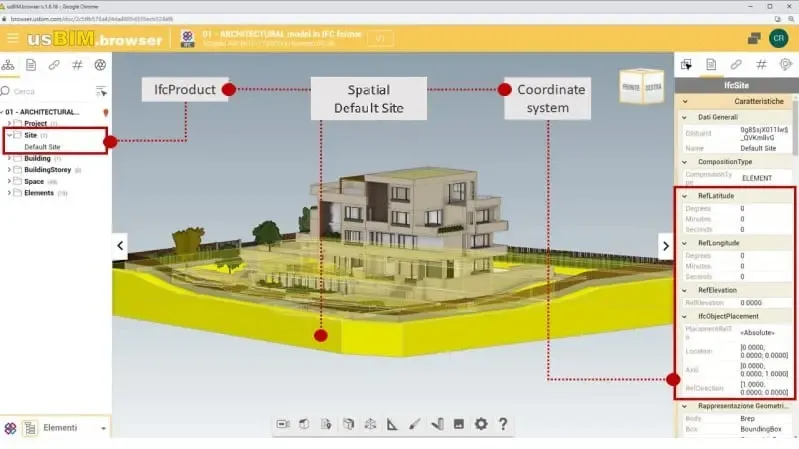Open the circular globe tab in left panel
Screen dimensions: 799x449
(100, 65)
